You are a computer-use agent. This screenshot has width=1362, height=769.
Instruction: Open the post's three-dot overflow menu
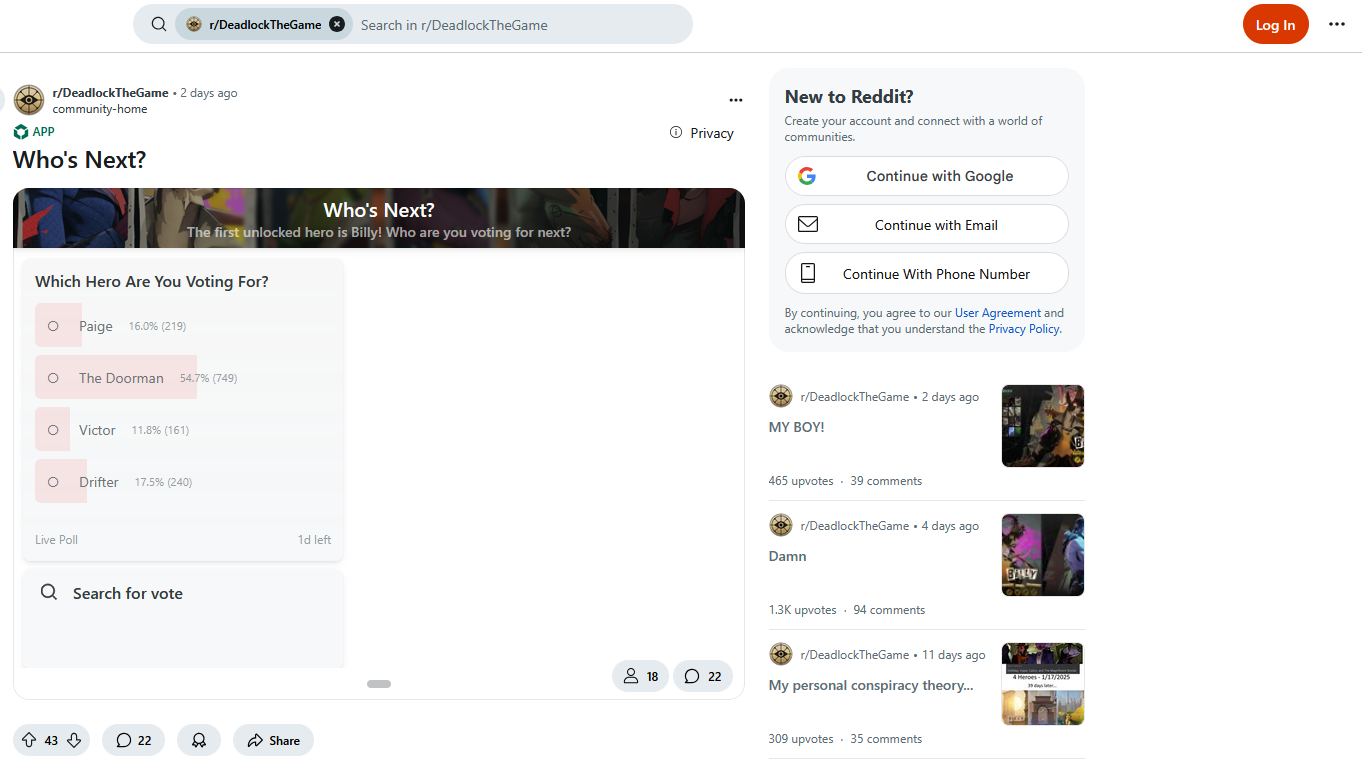736,100
